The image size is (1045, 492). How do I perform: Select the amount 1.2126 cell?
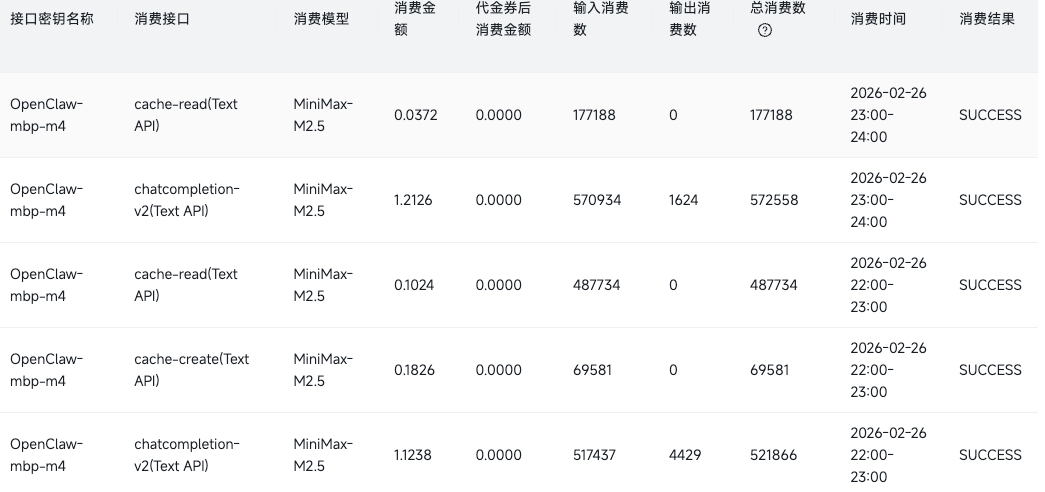413,200
